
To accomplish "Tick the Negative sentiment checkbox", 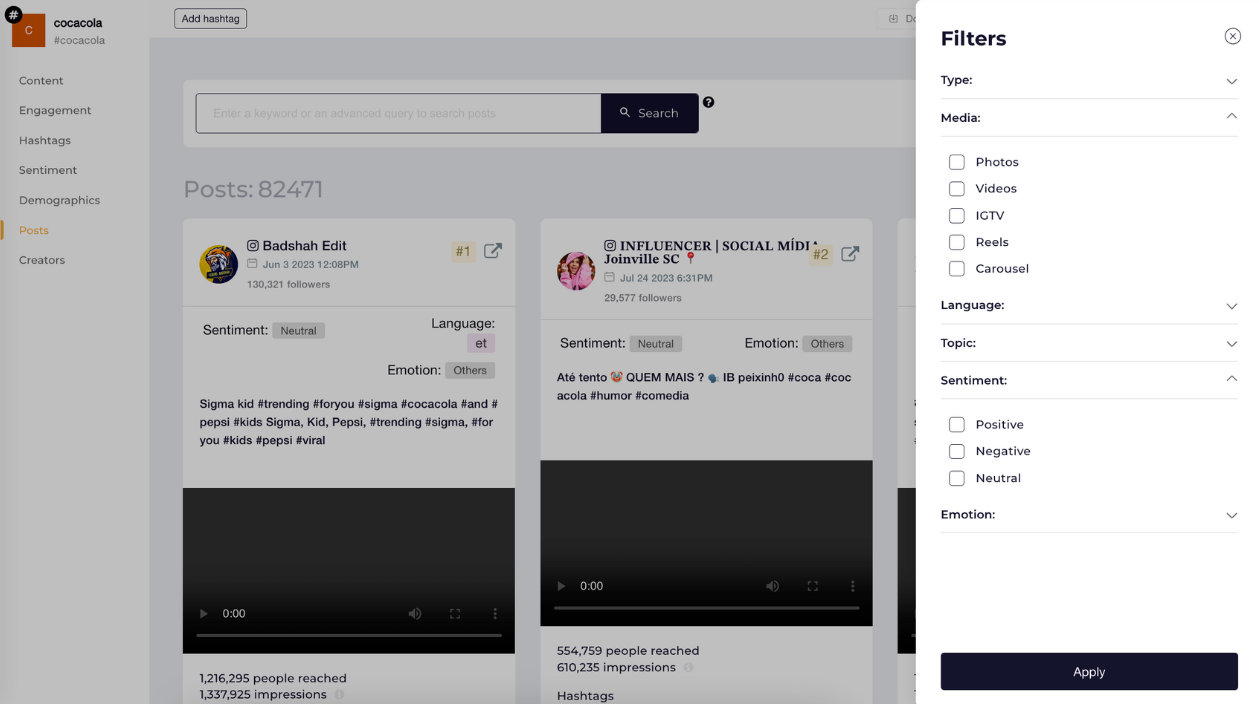I will click(x=957, y=451).
